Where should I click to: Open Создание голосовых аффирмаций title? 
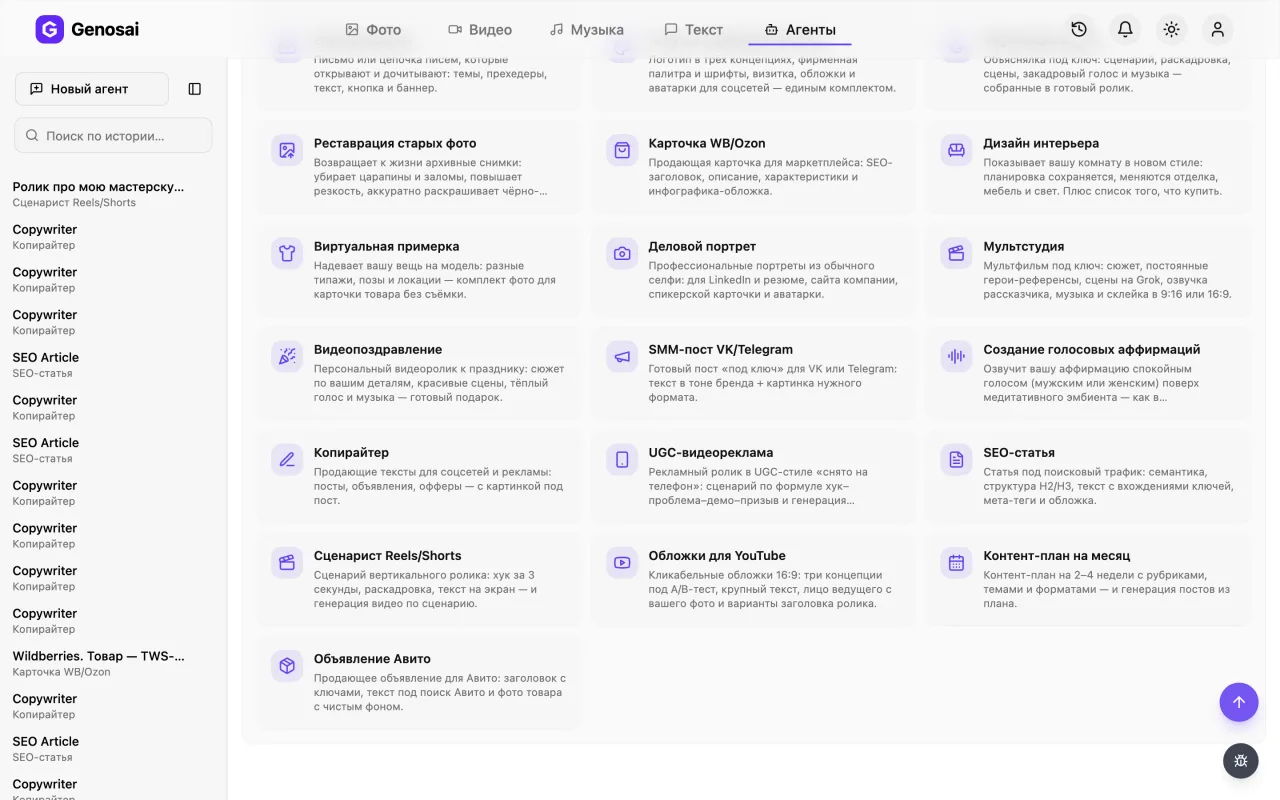coord(1092,349)
